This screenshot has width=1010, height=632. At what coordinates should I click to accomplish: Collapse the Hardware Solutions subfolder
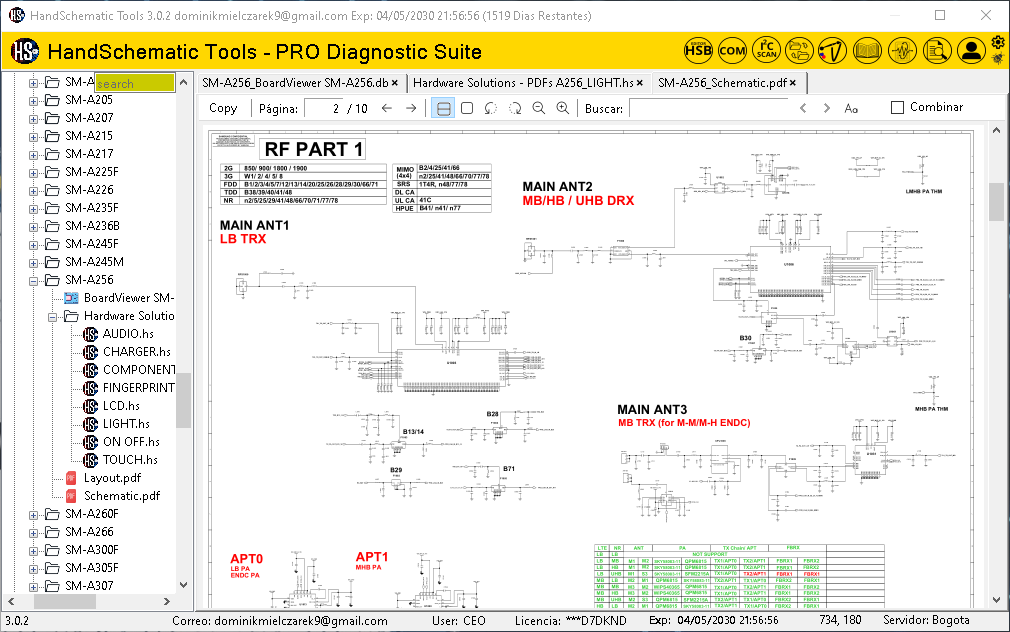tap(52, 317)
